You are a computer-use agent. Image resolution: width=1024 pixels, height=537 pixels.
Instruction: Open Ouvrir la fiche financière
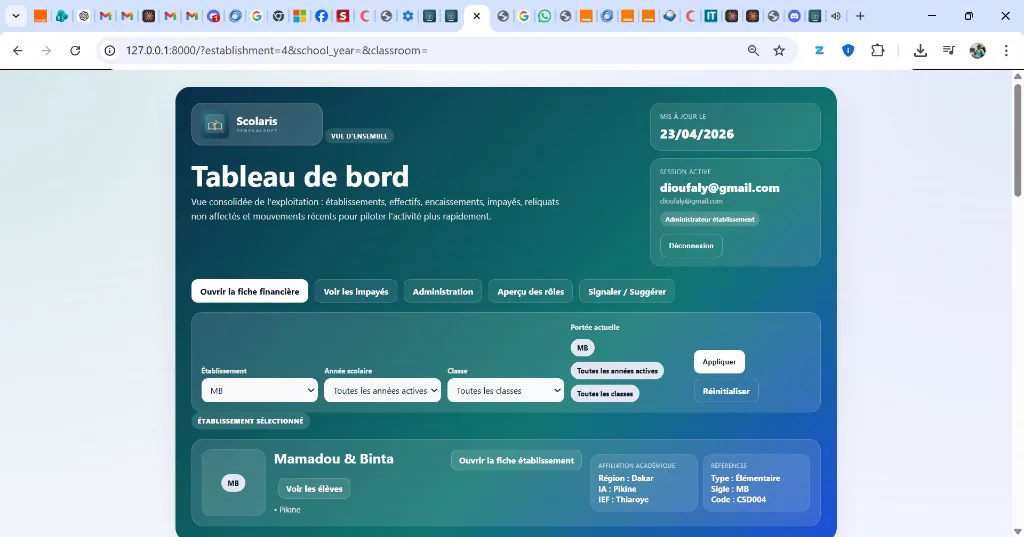click(x=249, y=291)
